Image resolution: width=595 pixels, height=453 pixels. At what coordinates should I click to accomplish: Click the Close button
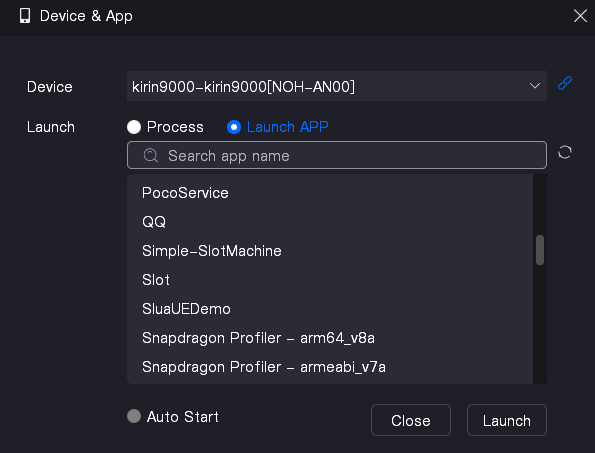pyautogui.click(x=411, y=420)
